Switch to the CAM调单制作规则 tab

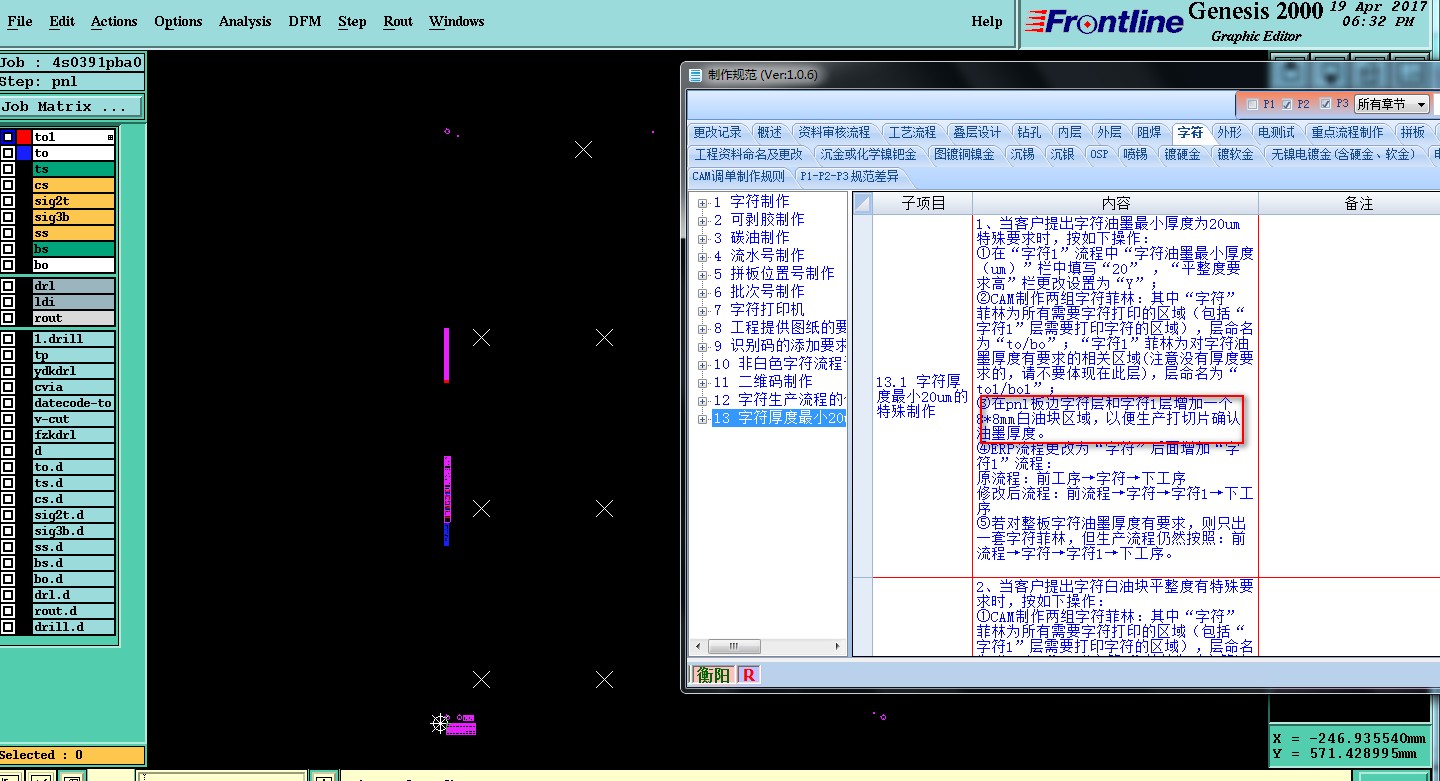(738, 176)
